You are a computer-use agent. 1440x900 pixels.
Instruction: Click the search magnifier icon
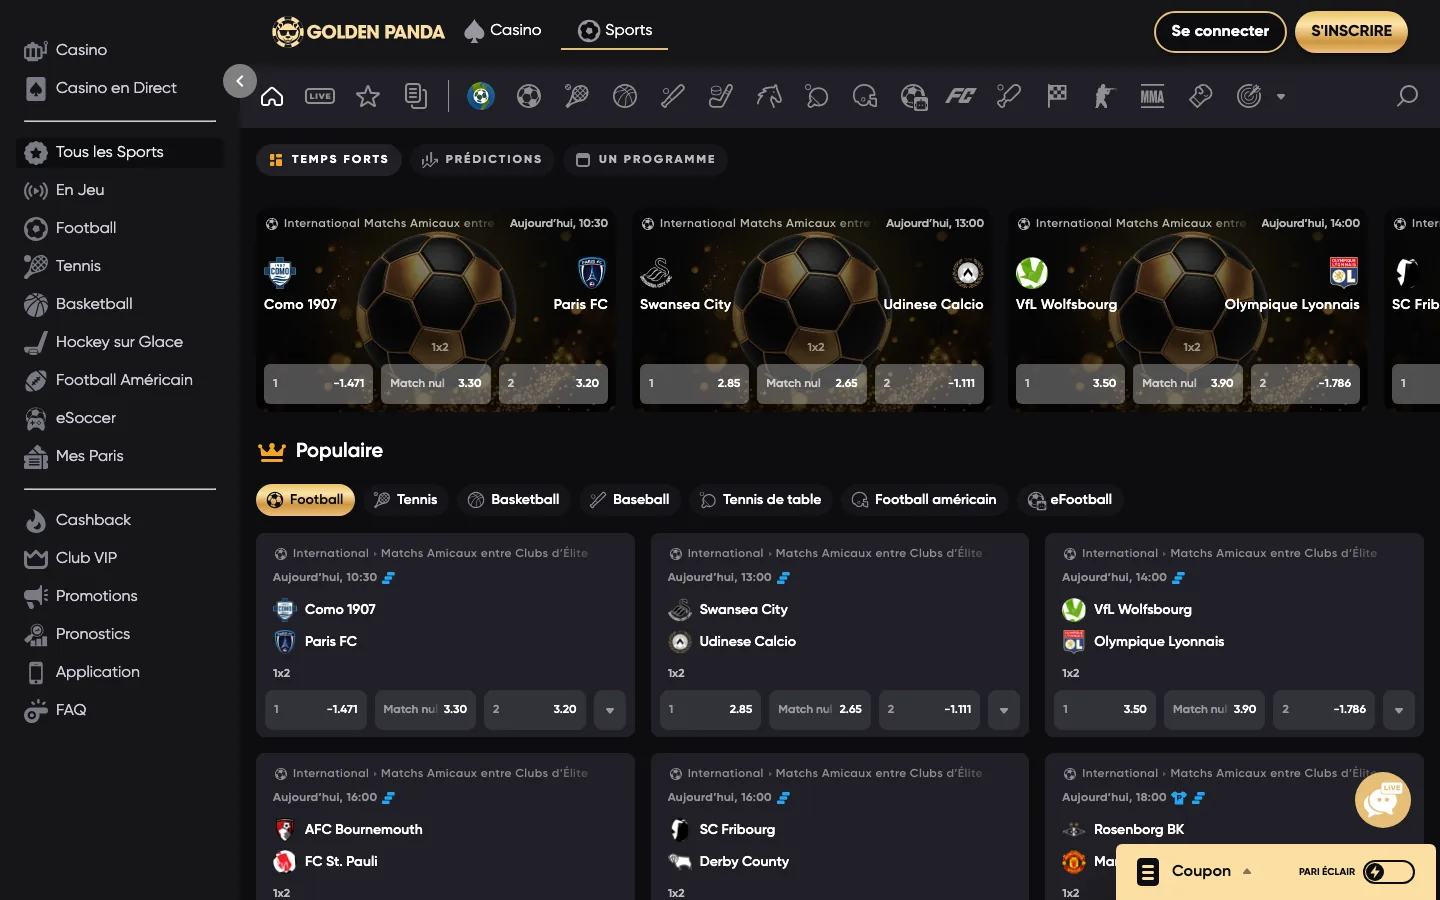(1407, 96)
